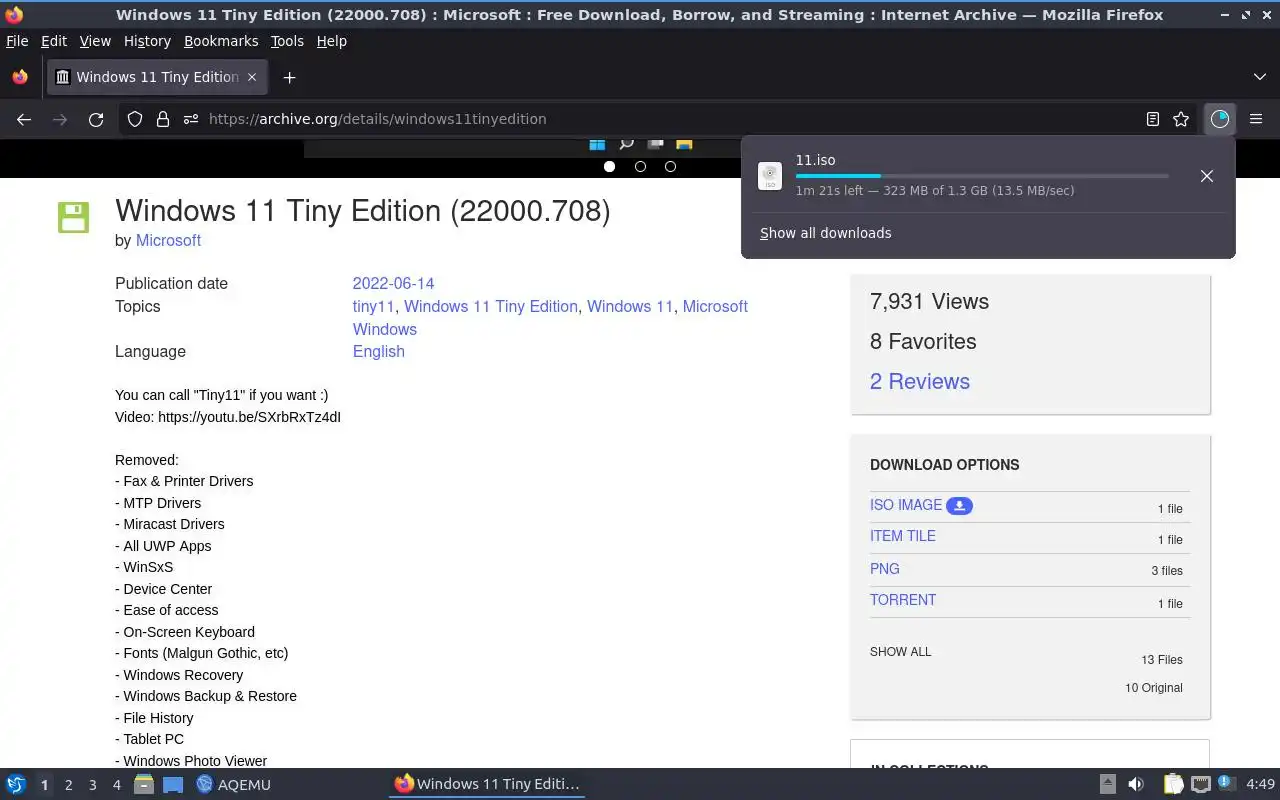Click the 10 Original count

coord(1154,688)
